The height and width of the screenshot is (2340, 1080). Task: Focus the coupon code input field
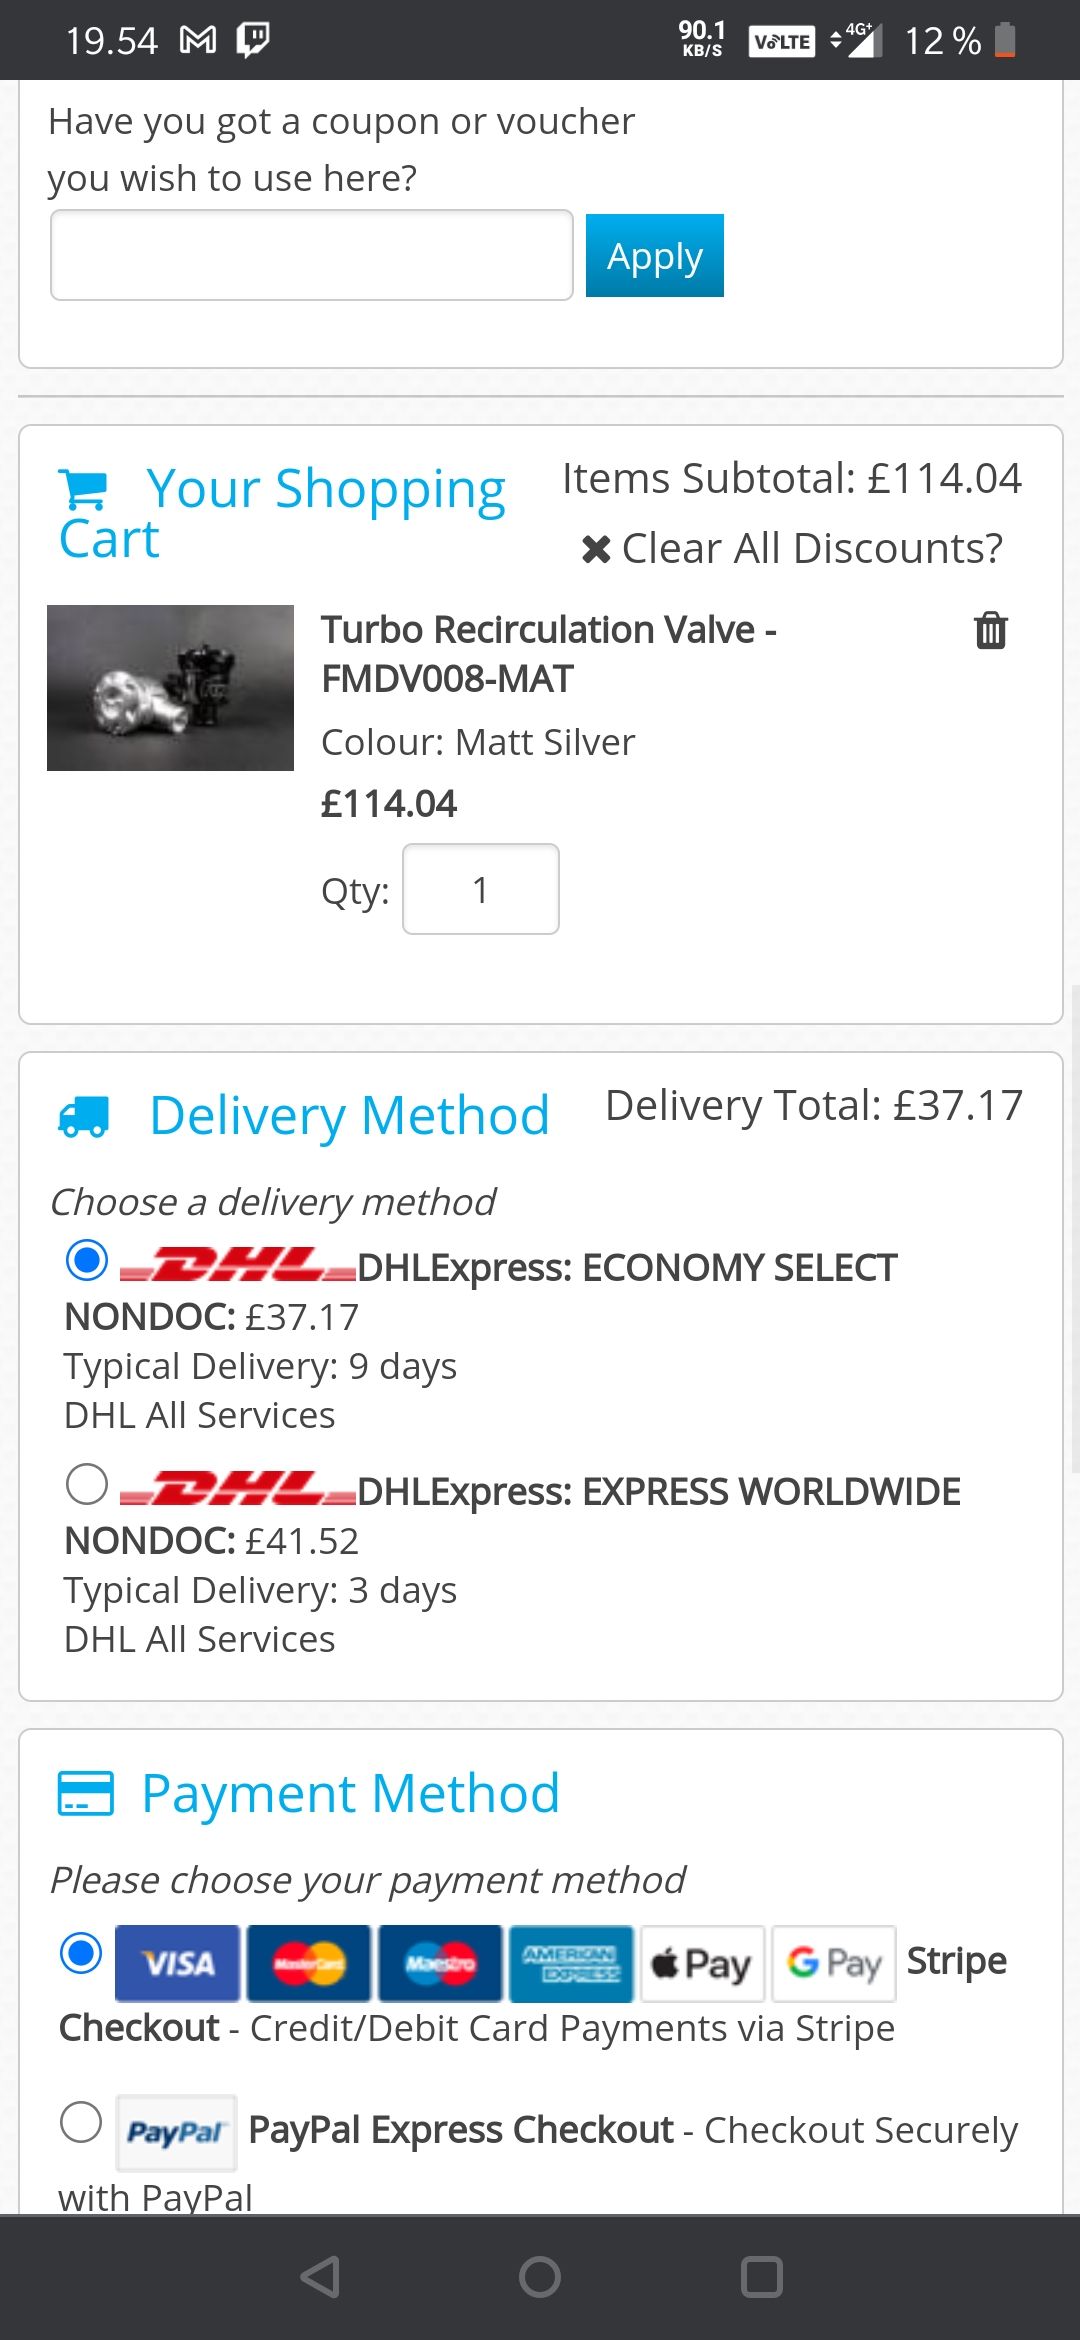tap(311, 255)
